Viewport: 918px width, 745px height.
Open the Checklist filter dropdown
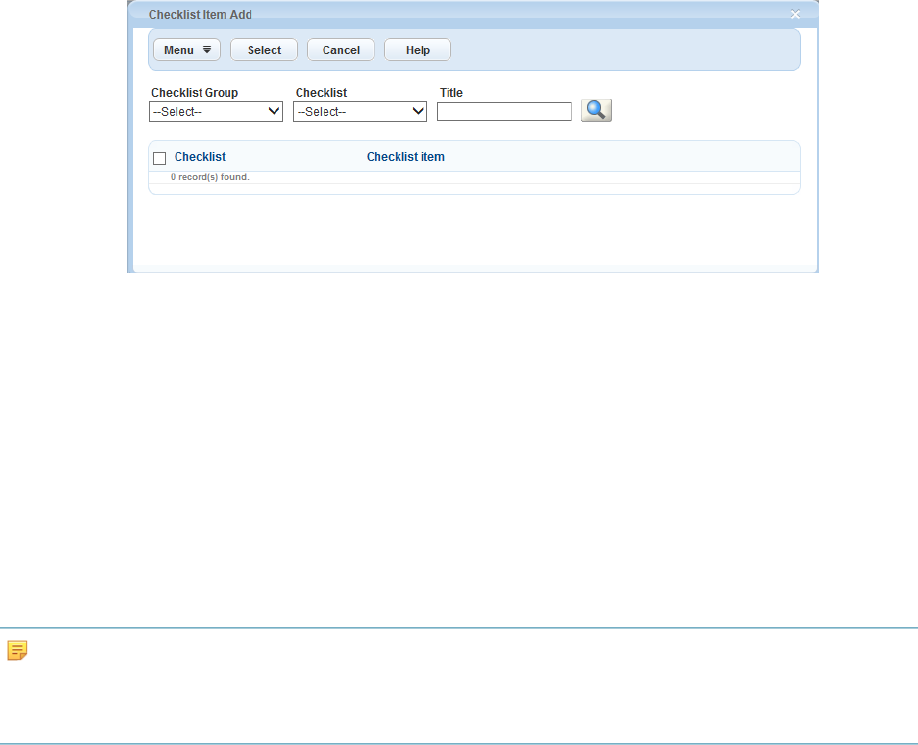360,111
